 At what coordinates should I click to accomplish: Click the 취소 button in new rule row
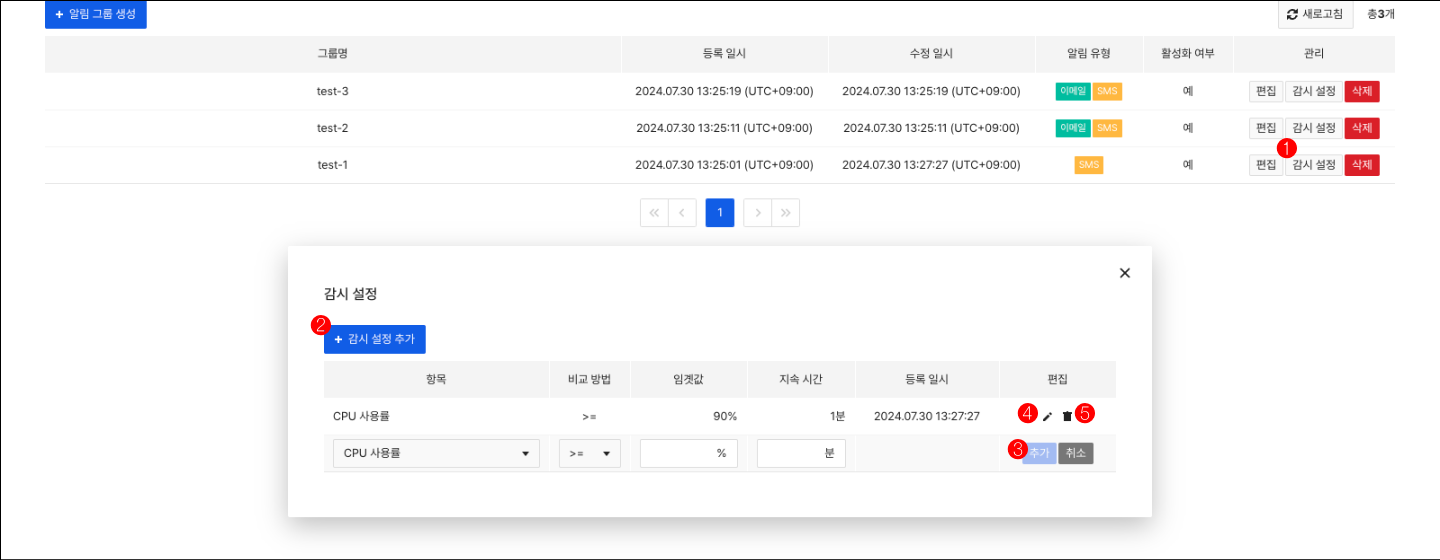(1076, 453)
